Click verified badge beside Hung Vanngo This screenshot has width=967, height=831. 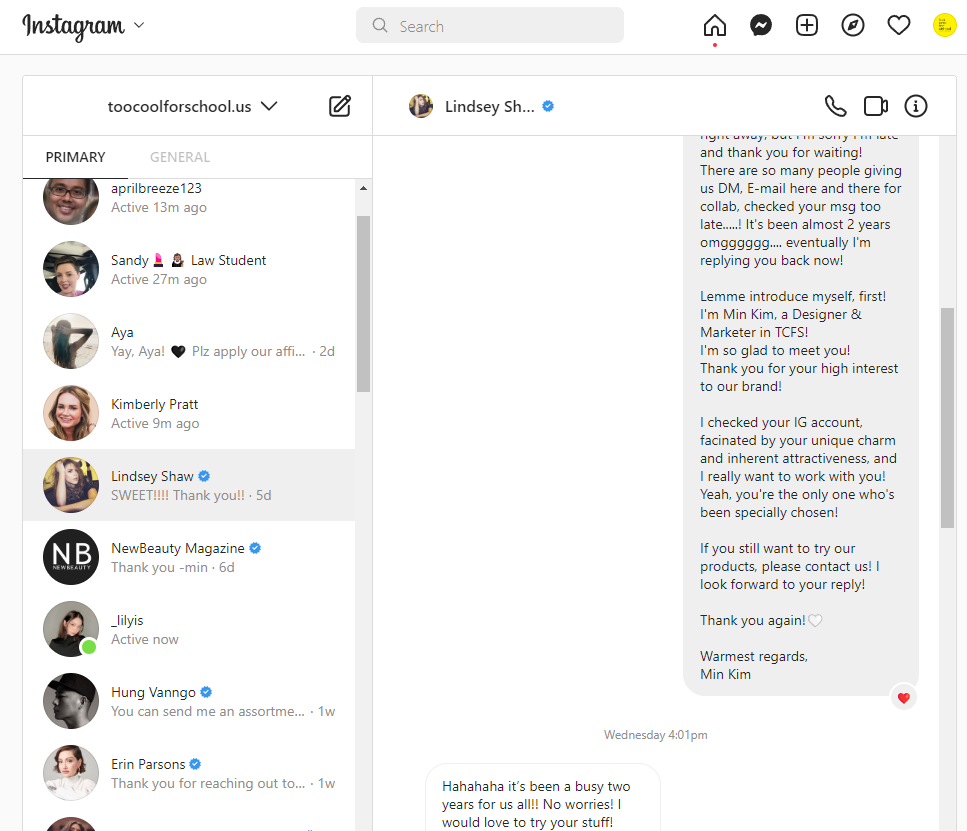(x=206, y=692)
